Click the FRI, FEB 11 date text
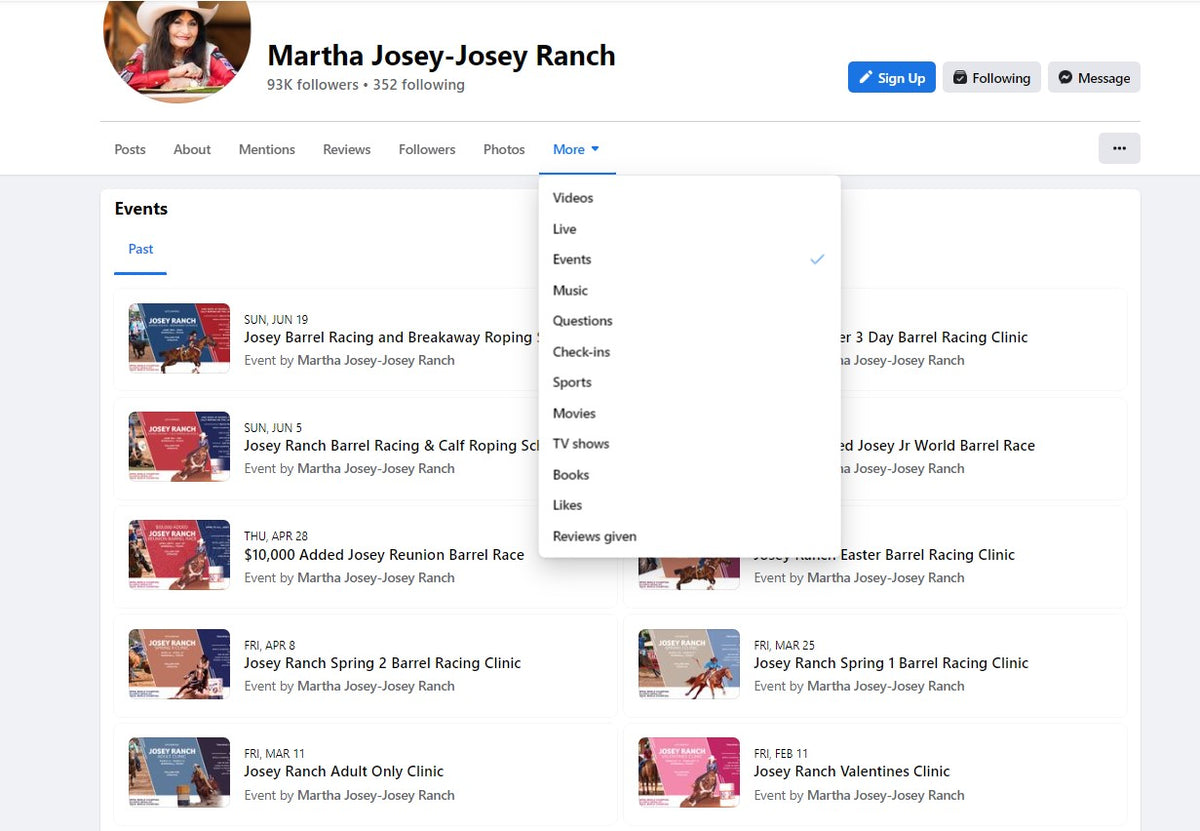Viewport: 1200px width, 831px height. (781, 754)
